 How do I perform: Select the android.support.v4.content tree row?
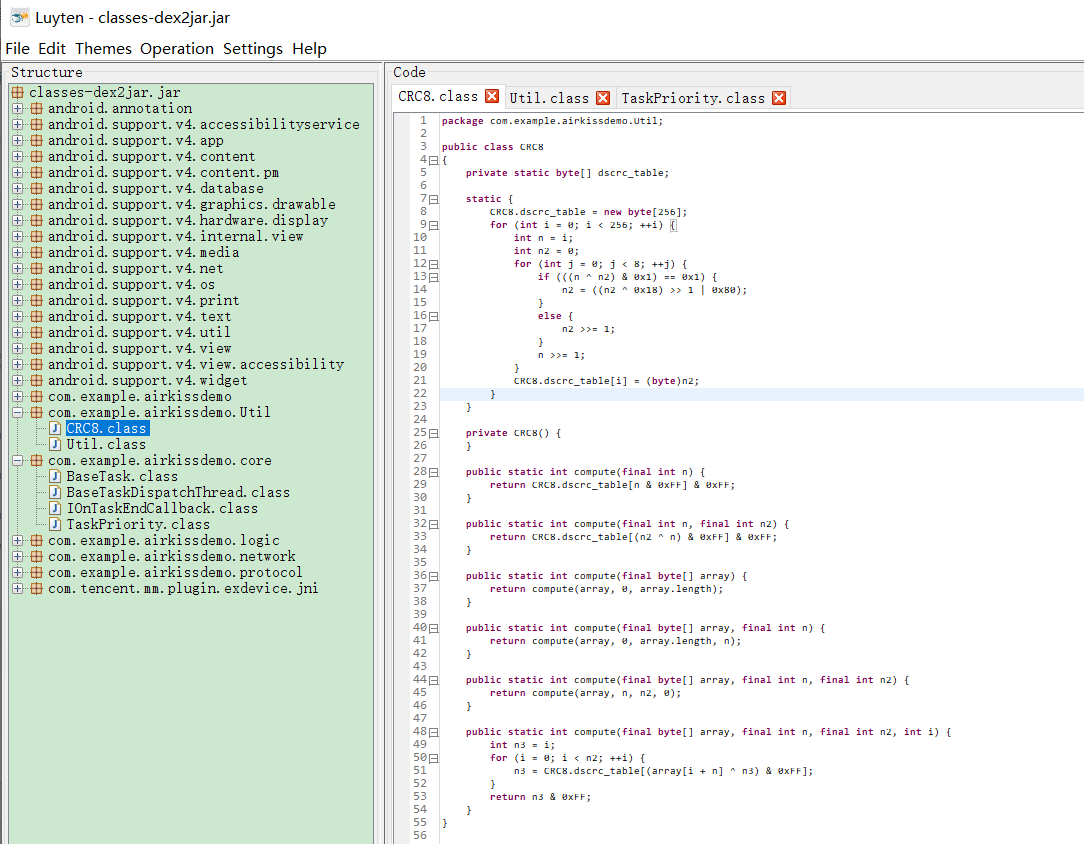pyautogui.click(x=151, y=156)
